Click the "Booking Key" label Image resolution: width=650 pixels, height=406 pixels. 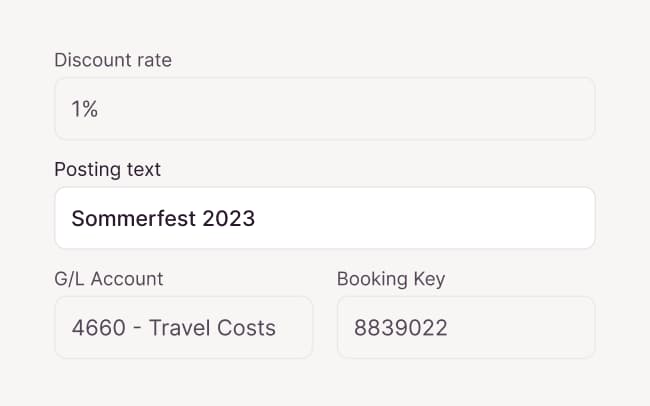(x=391, y=278)
